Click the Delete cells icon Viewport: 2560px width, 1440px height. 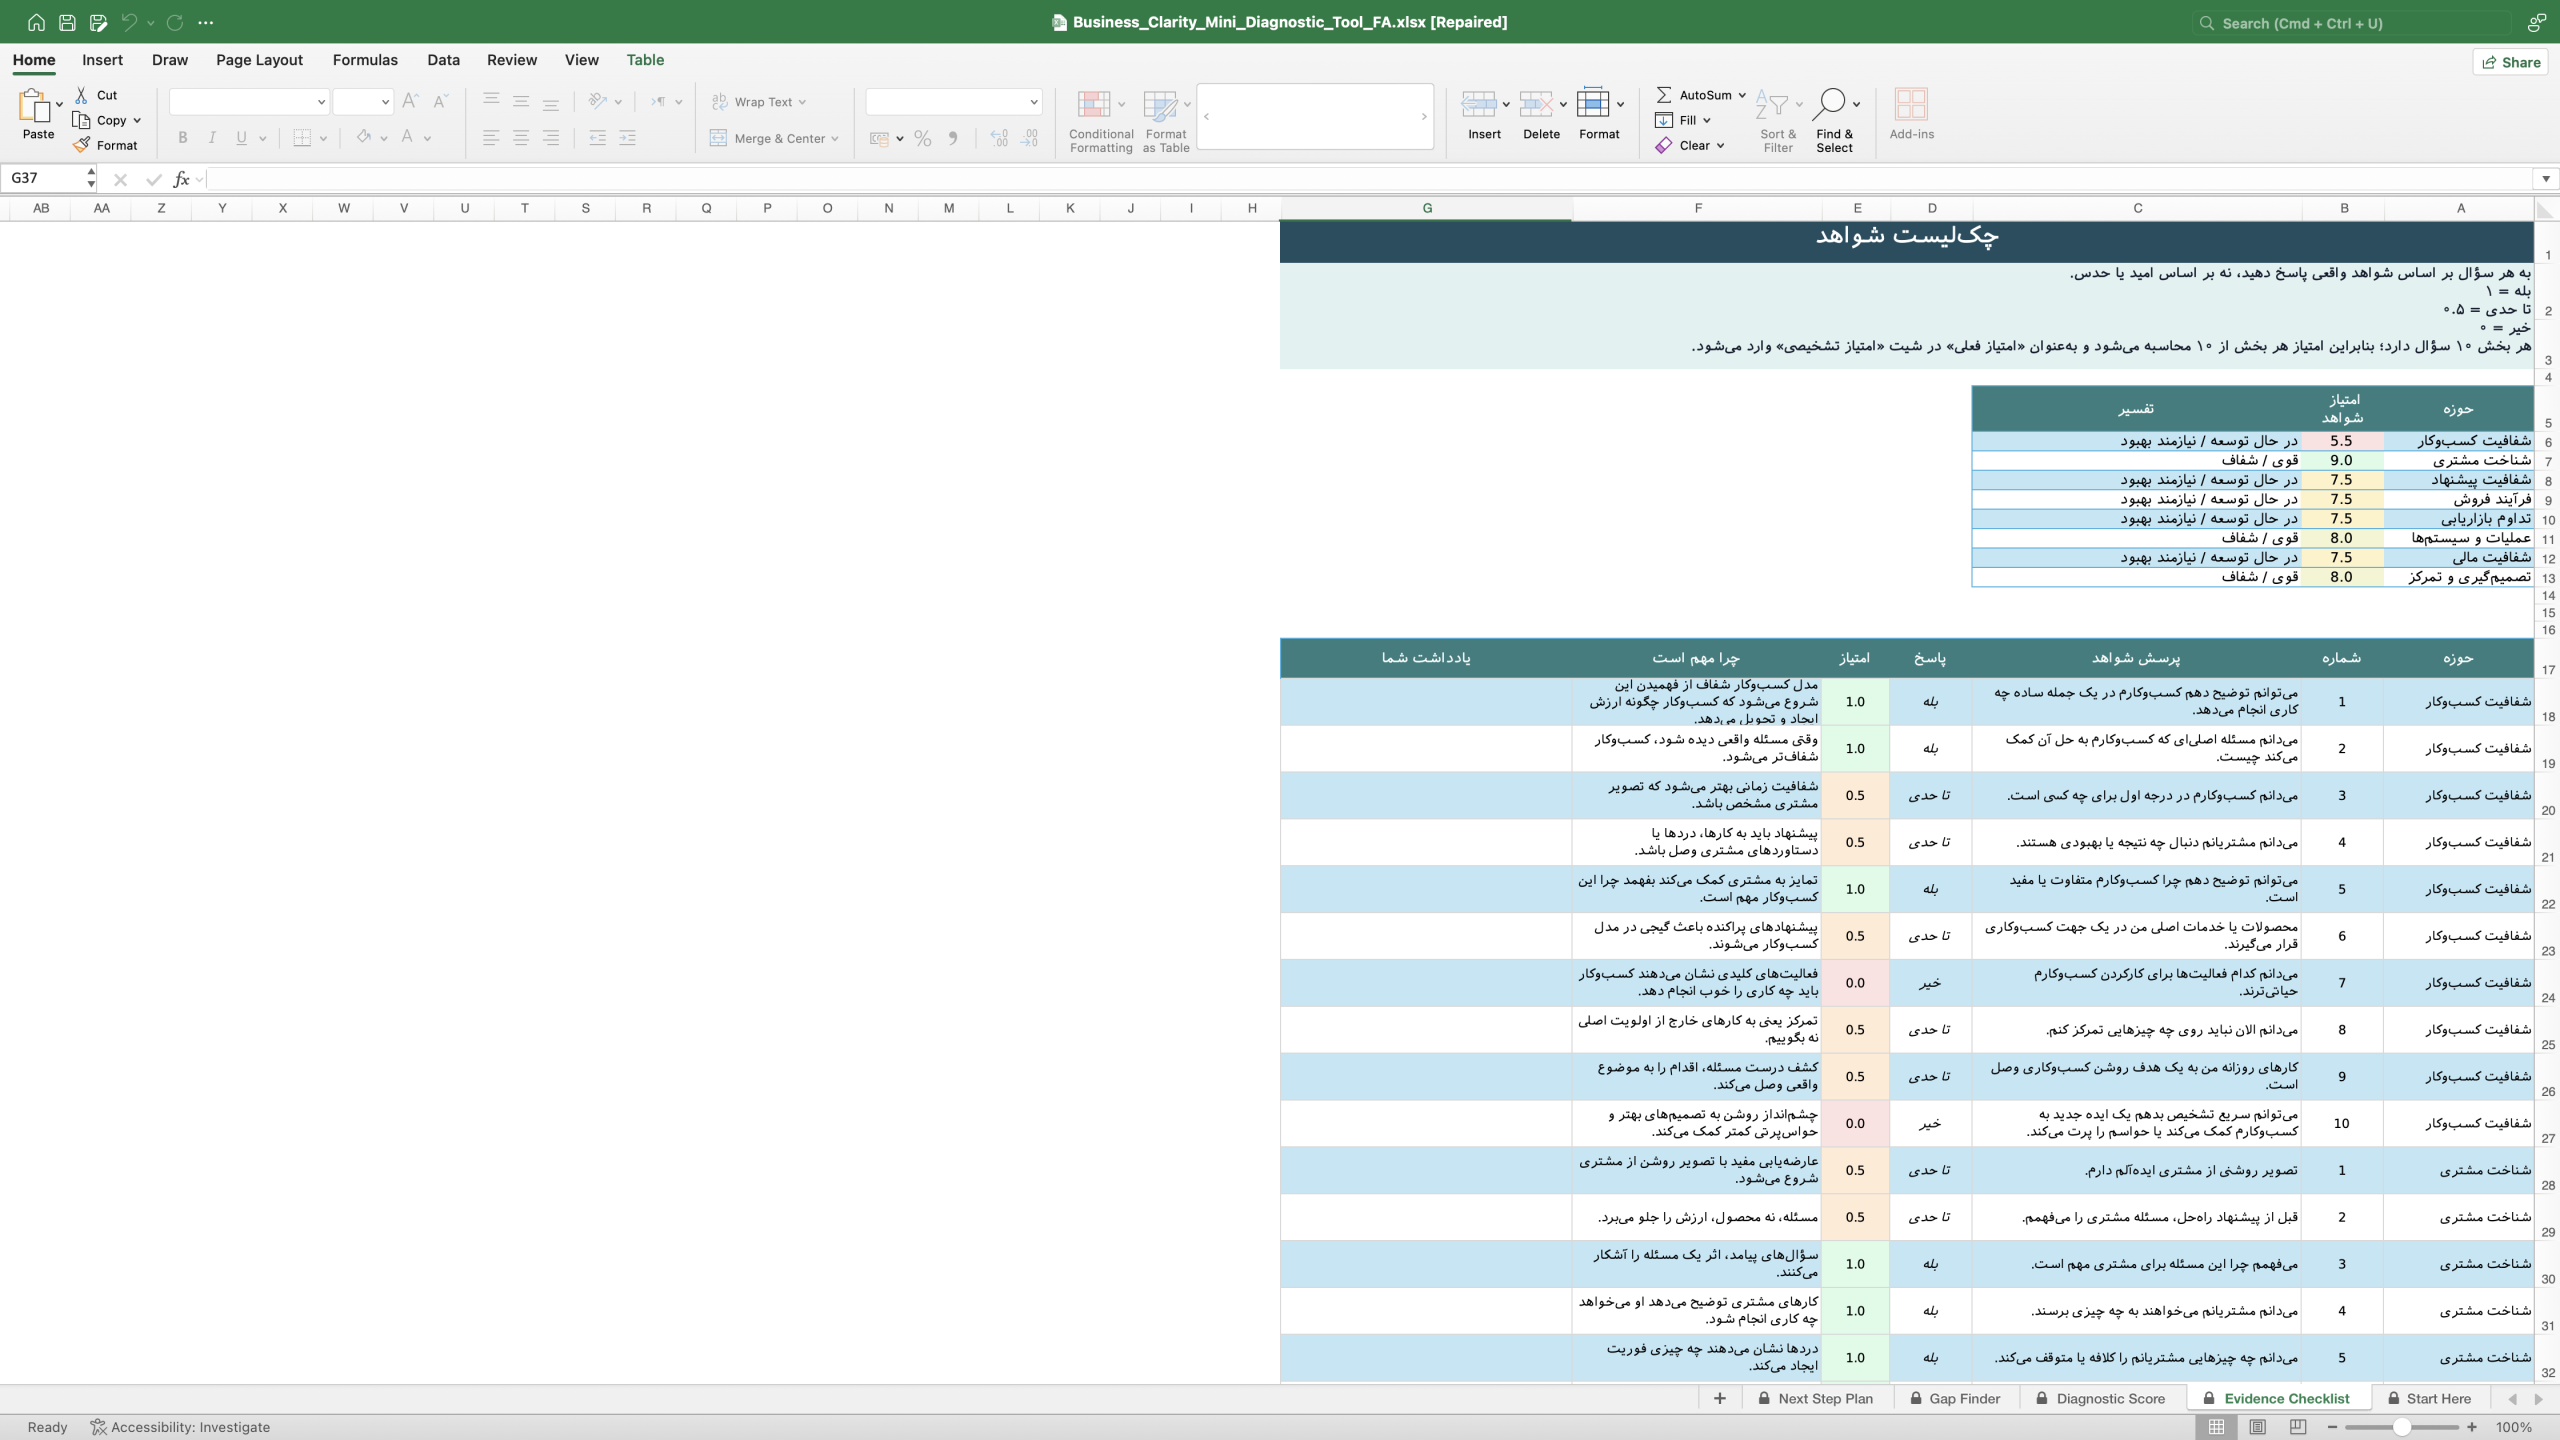[x=1535, y=104]
